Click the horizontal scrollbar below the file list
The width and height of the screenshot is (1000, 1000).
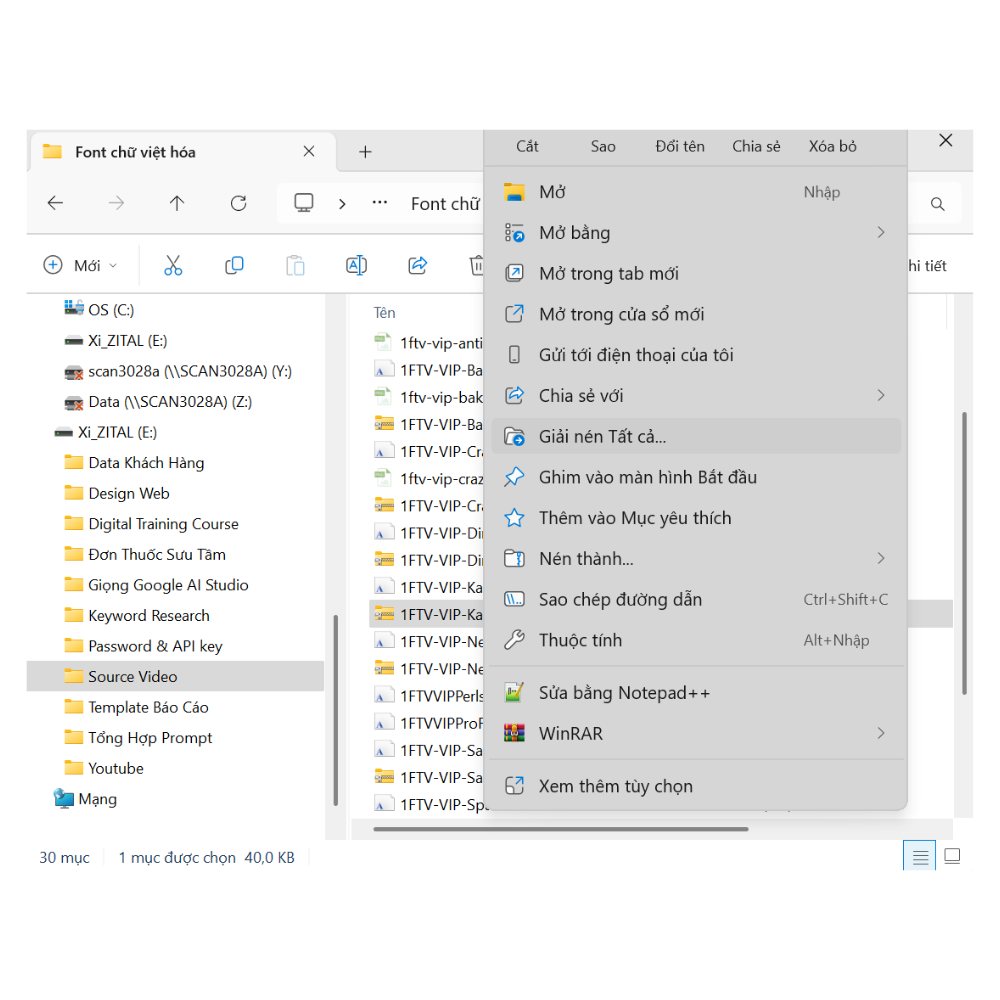(x=560, y=828)
